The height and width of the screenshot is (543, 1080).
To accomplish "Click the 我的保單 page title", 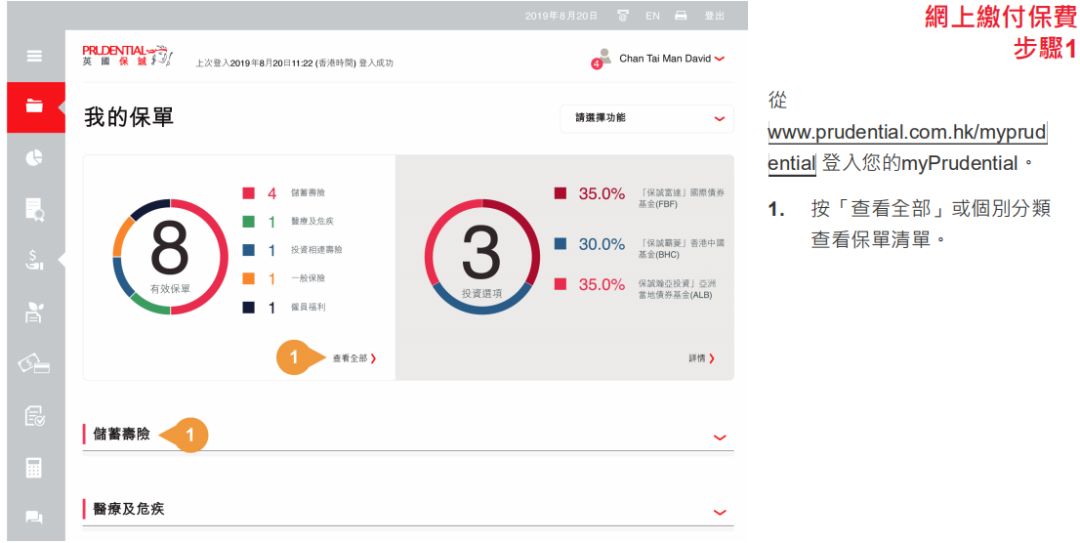I will (129, 117).
